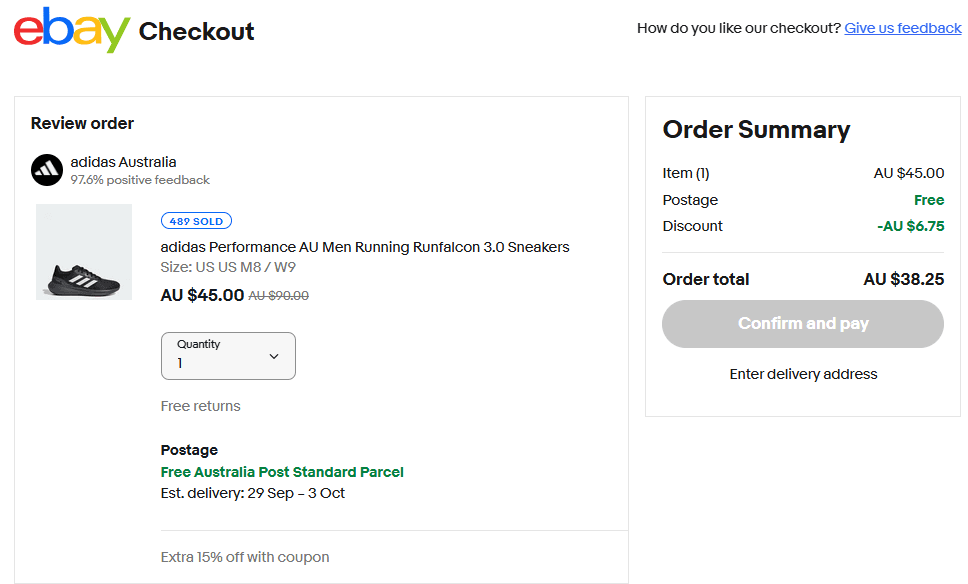Click the strikethrough AU $90.00 original price

coord(278,296)
